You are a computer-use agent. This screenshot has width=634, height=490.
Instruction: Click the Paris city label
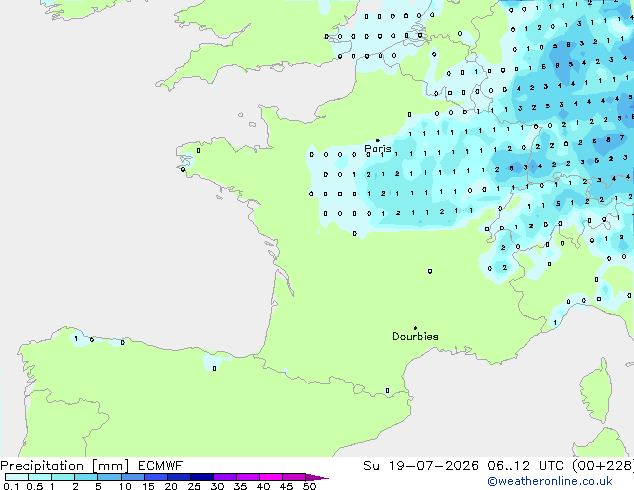tap(378, 149)
